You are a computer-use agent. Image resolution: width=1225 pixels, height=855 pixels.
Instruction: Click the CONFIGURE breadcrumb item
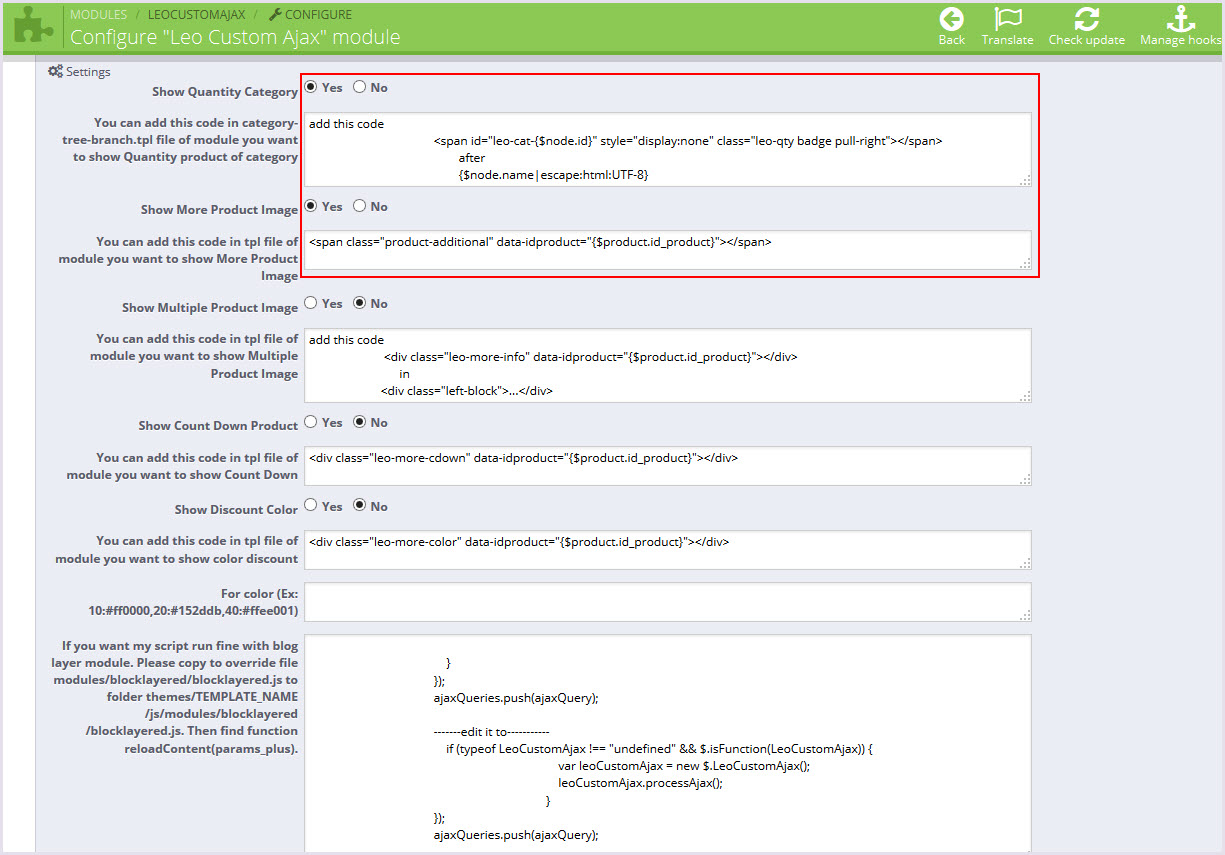click(318, 15)
